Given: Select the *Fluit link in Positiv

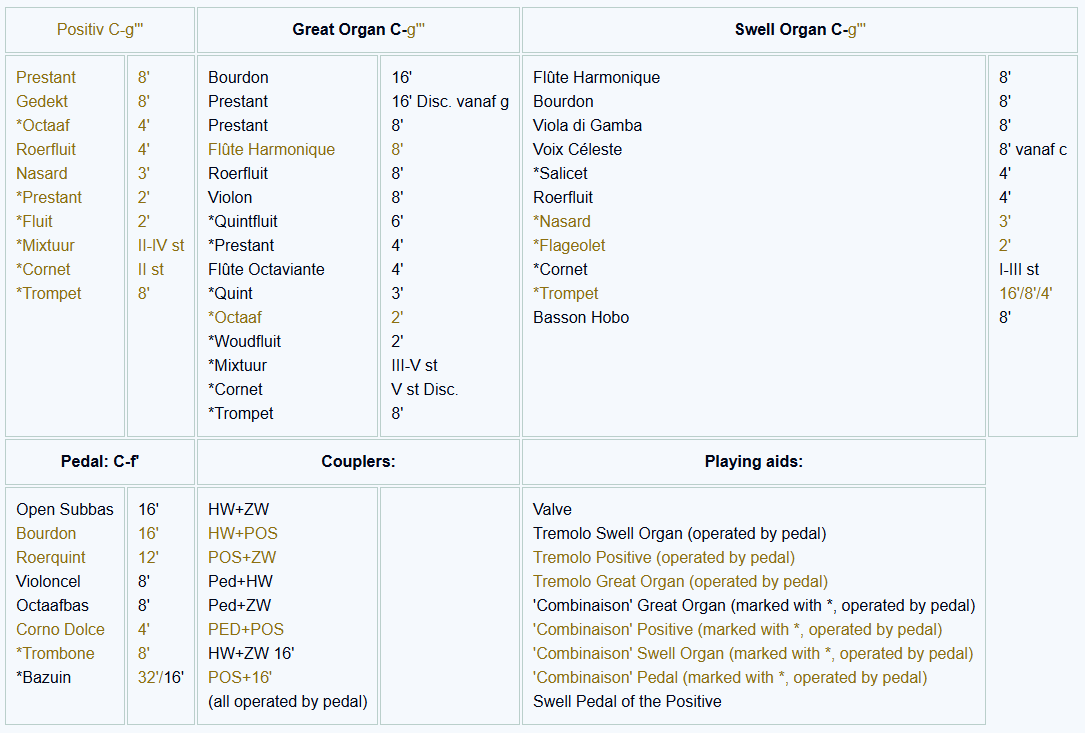Looking at the screenshot, I should click(35, 221).
